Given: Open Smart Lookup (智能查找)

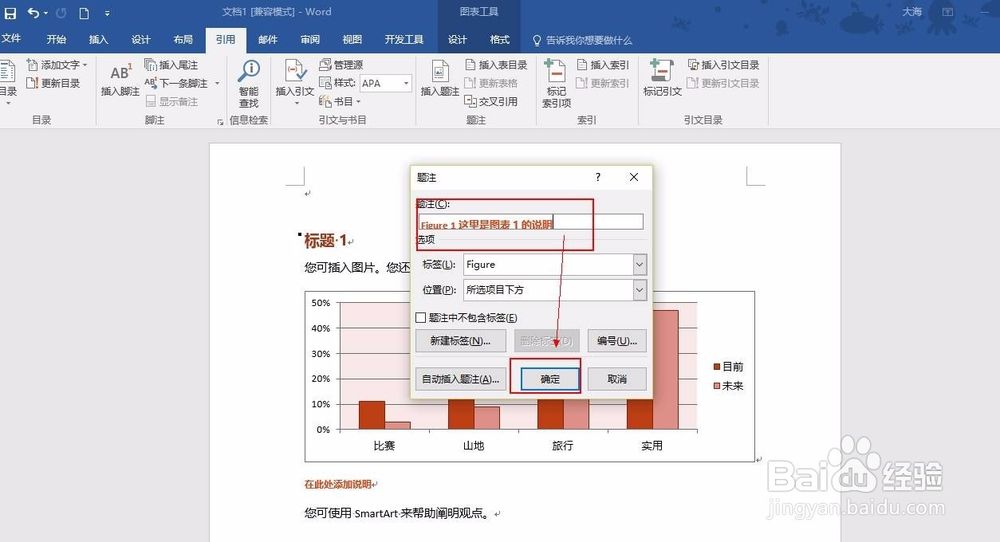Looking at the screenshot, I should point(249,84).
